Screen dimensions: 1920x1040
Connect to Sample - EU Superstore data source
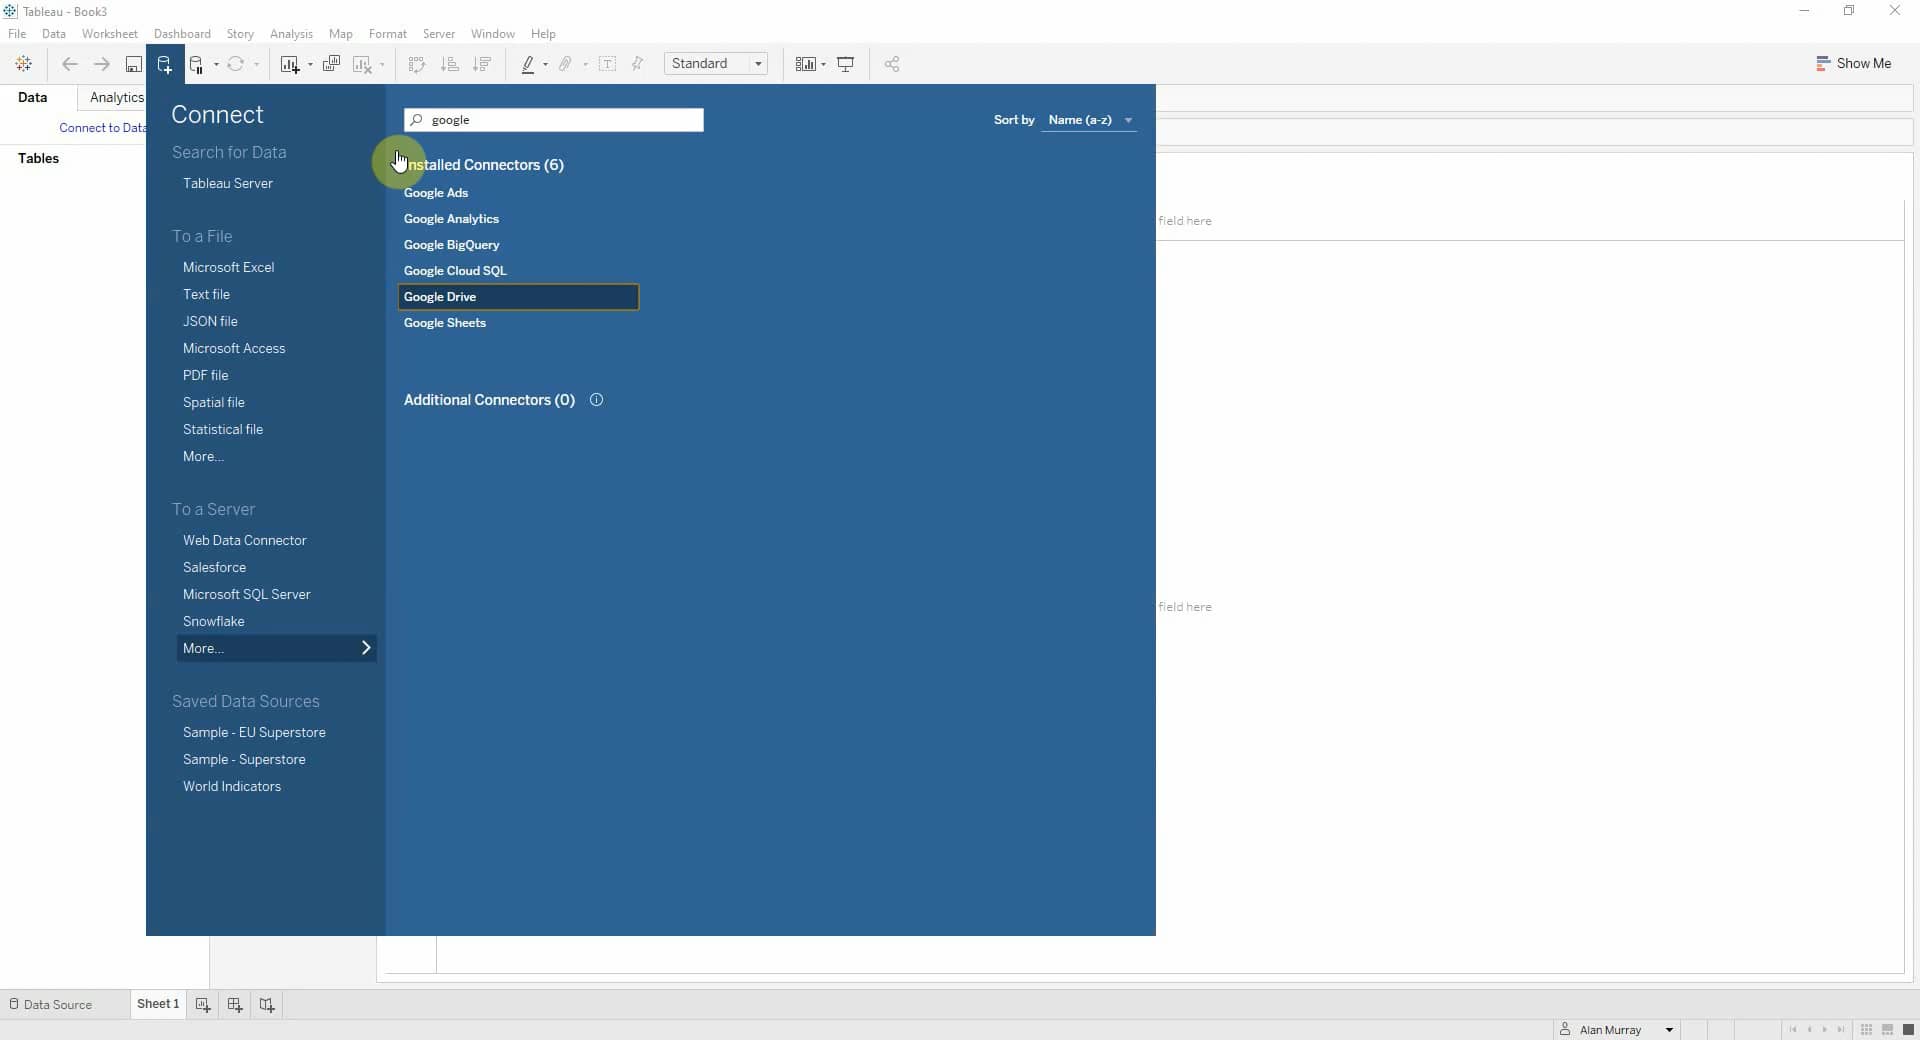(x=253, y=732)
